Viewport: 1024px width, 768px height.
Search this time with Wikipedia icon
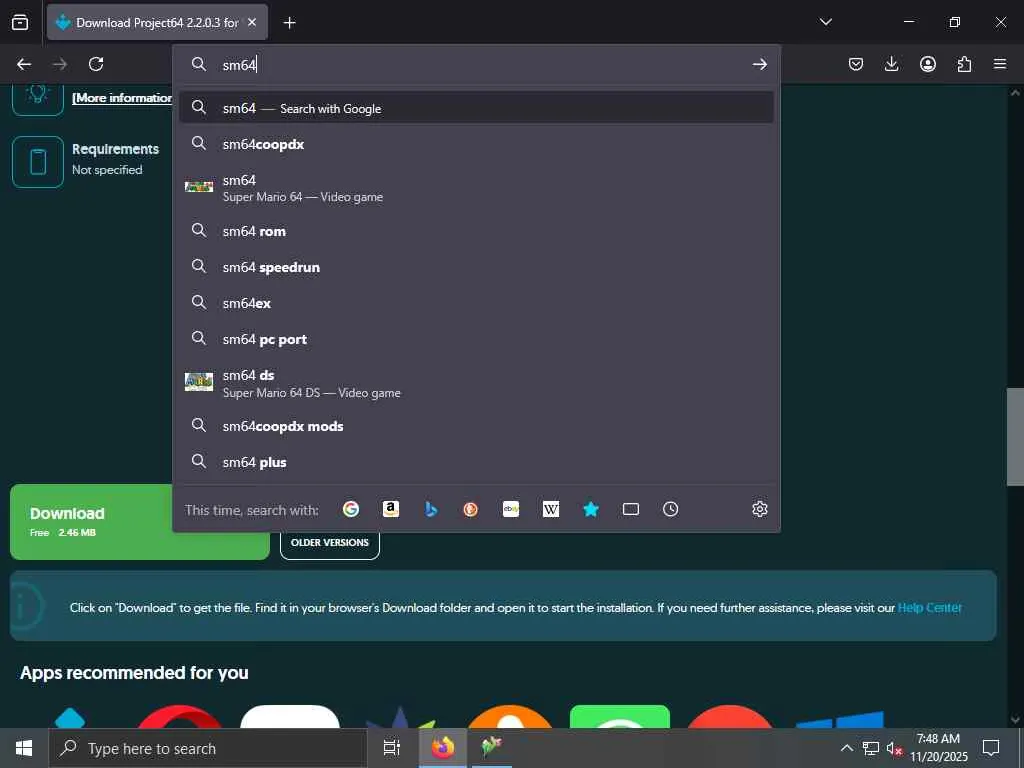click(x=551, y=509)
